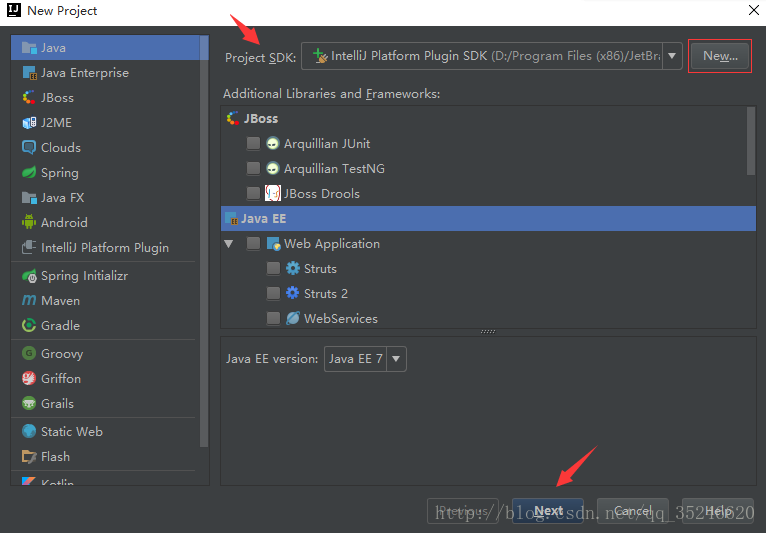This screenshot has width=766, height=533.
Task: Select Java Enterprise project type
Action: (106, 73)
